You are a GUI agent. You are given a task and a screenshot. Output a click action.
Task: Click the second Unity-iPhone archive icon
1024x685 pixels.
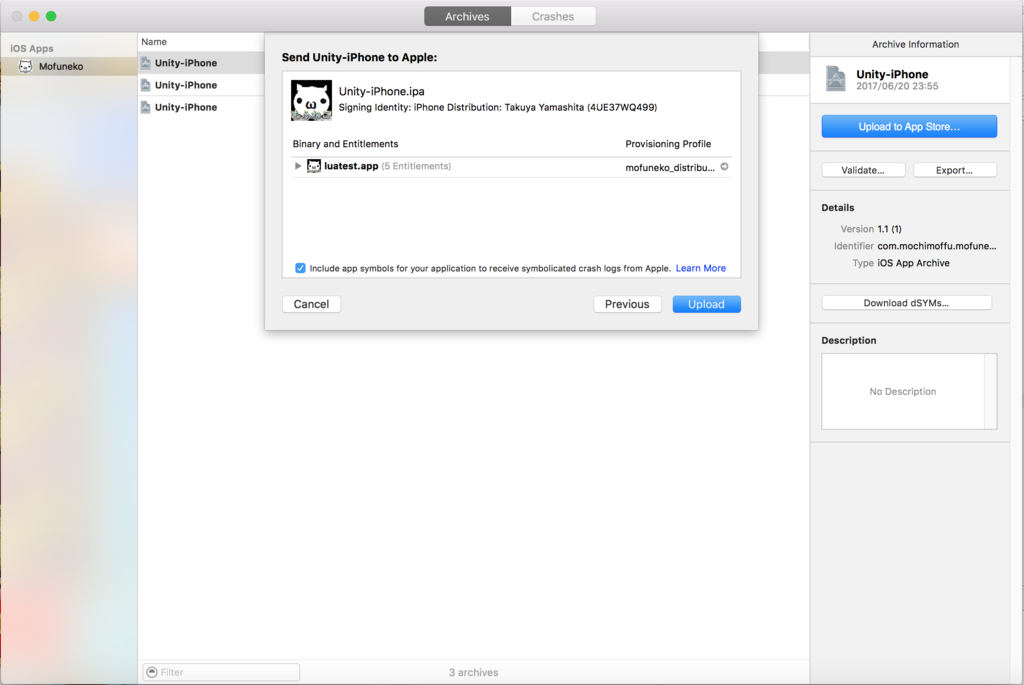[x=146, y=85]
